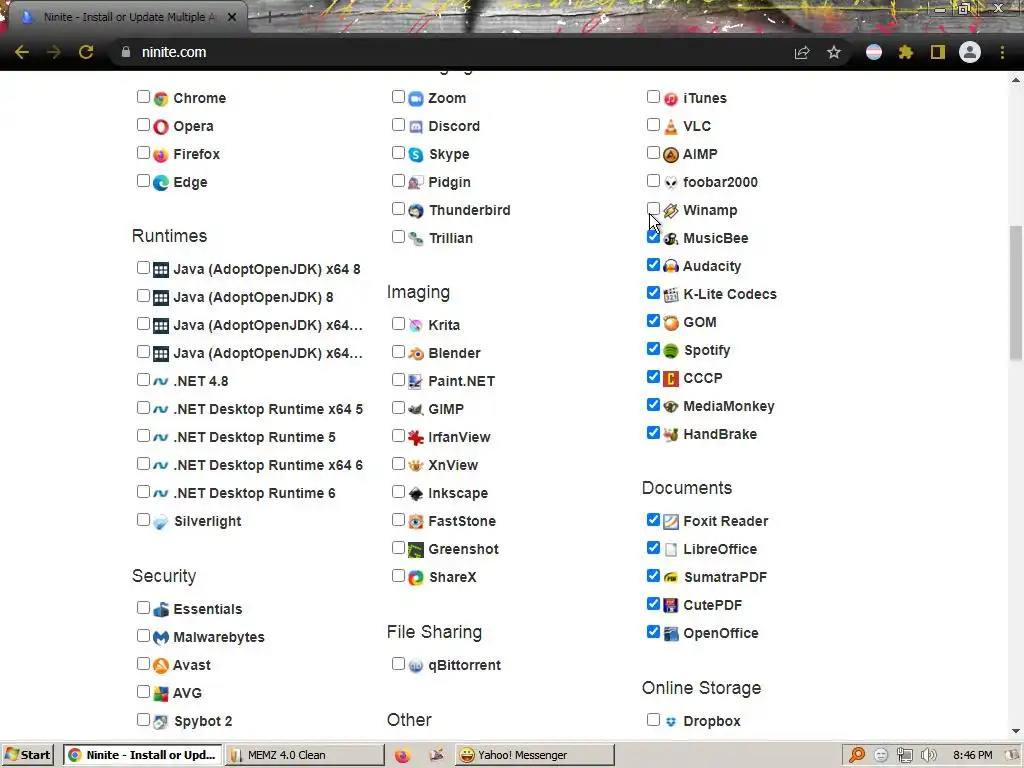This screenshot has height=768, width=1024.
Task: Click the VLC cone icon
Action: pyautogui.click(x=671, y=127)
